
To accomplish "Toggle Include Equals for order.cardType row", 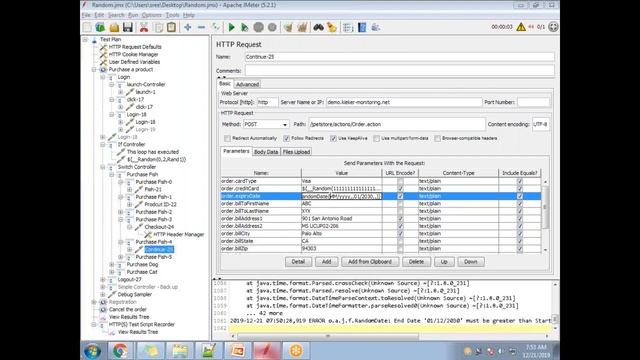I will (520, 181).
